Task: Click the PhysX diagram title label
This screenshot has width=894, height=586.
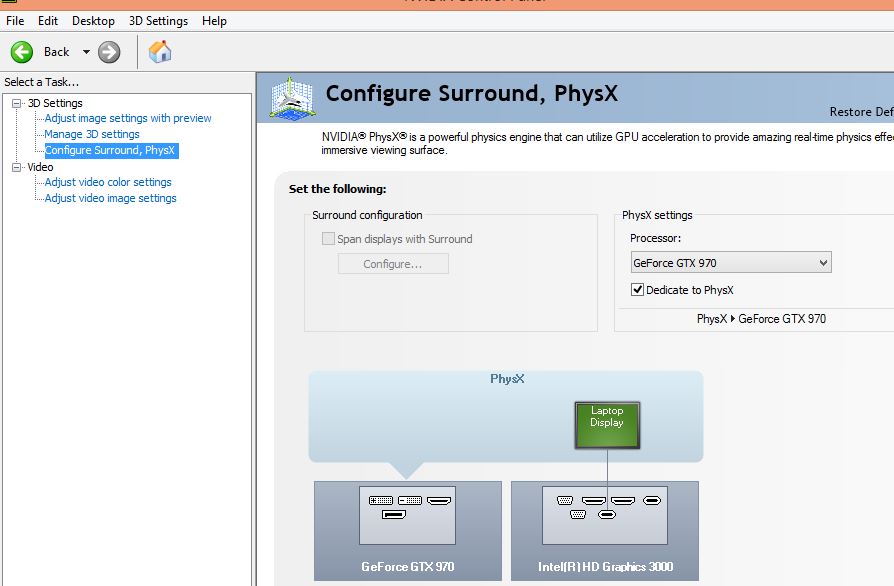Action: click(507, 379)
